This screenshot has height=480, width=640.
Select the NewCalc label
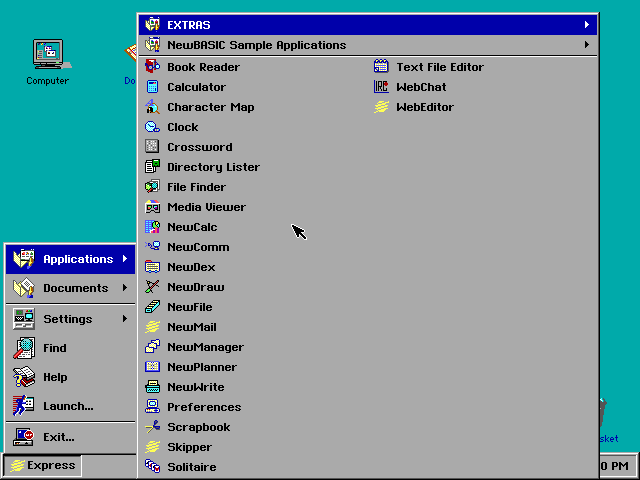point(192,227)
